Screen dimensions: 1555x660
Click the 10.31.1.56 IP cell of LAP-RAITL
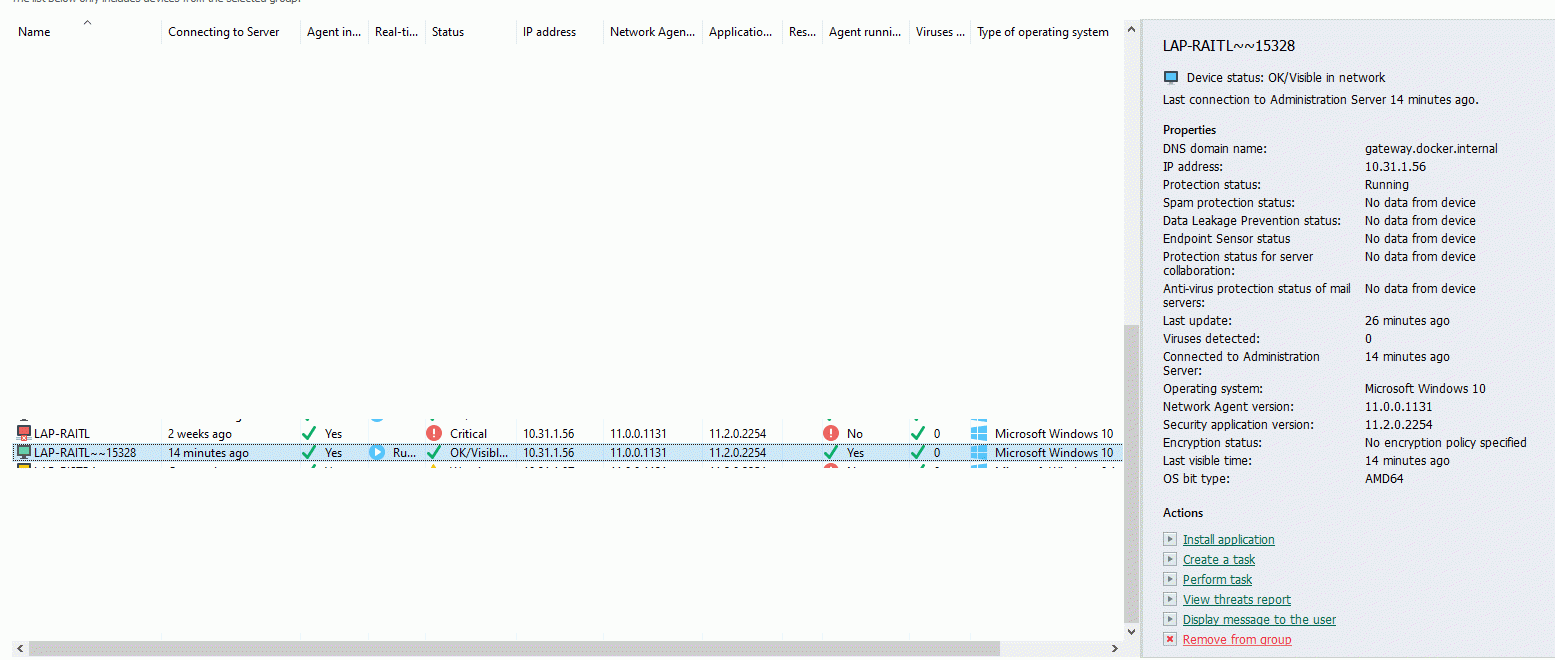coord(548,433)
